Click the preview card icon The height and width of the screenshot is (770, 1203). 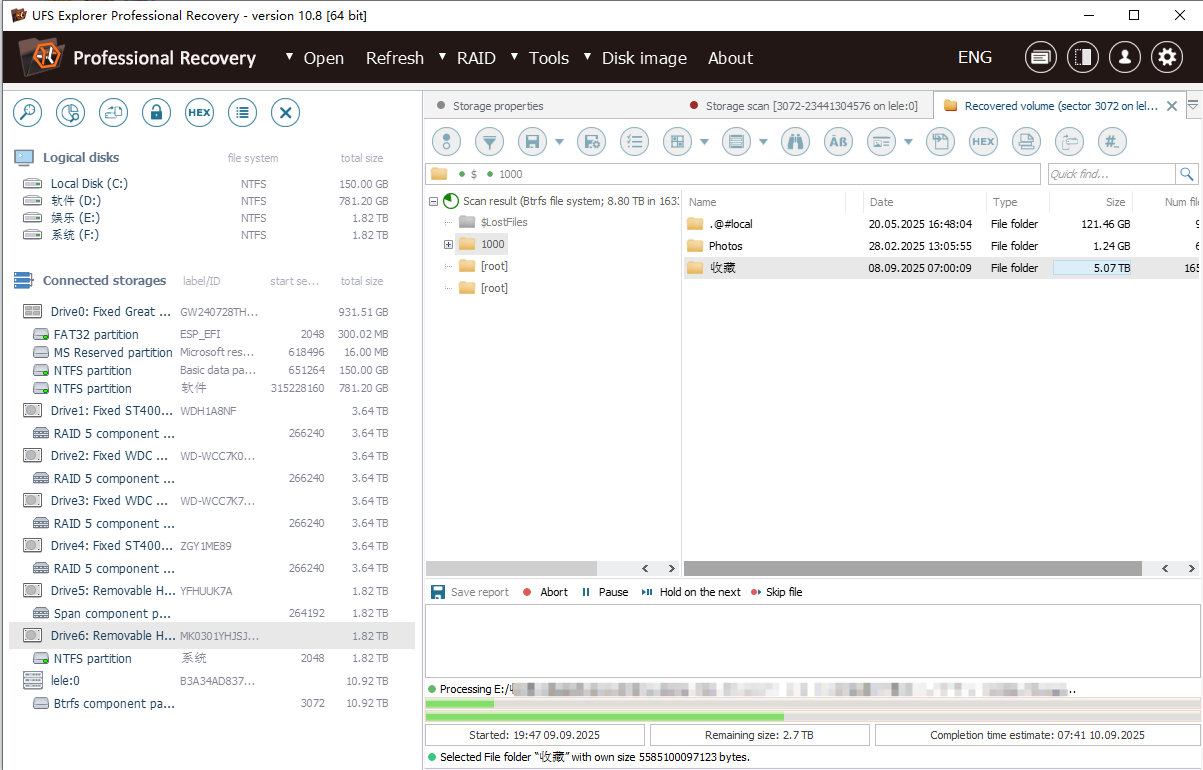(x=881, y=142)
